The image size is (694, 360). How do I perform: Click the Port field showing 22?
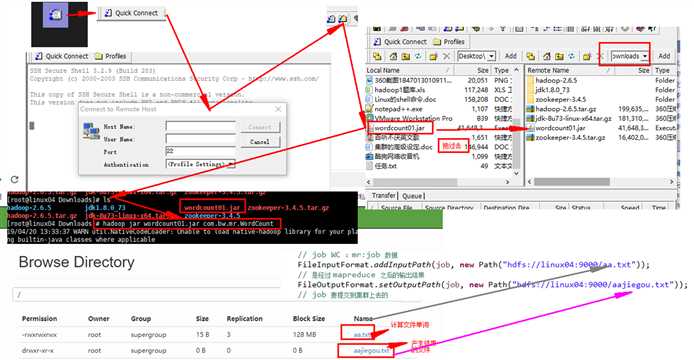[x=200, y=151]
